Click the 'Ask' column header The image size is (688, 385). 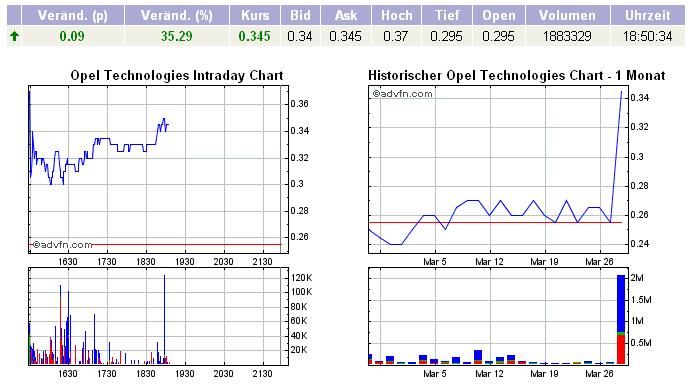346,15
